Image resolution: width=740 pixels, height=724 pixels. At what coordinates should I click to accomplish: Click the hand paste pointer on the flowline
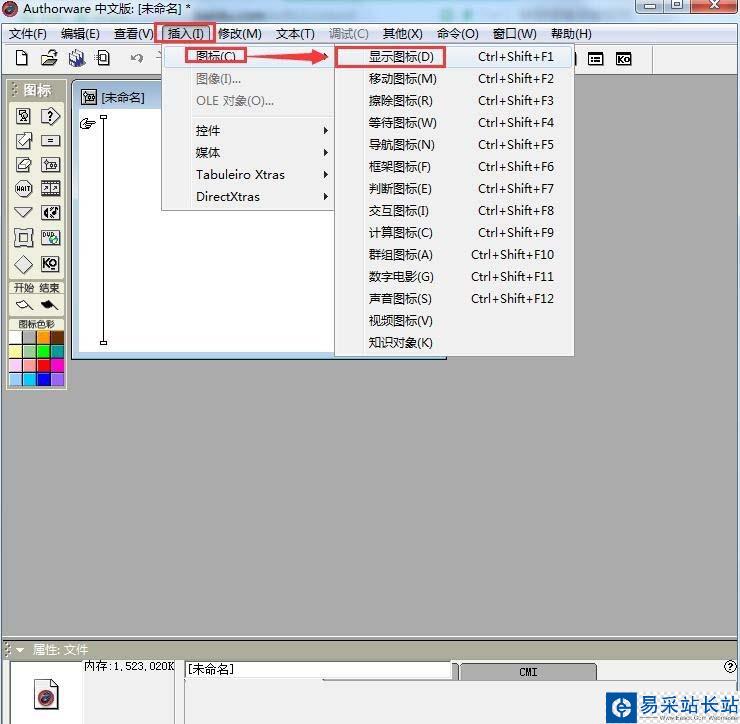[88, 124]
